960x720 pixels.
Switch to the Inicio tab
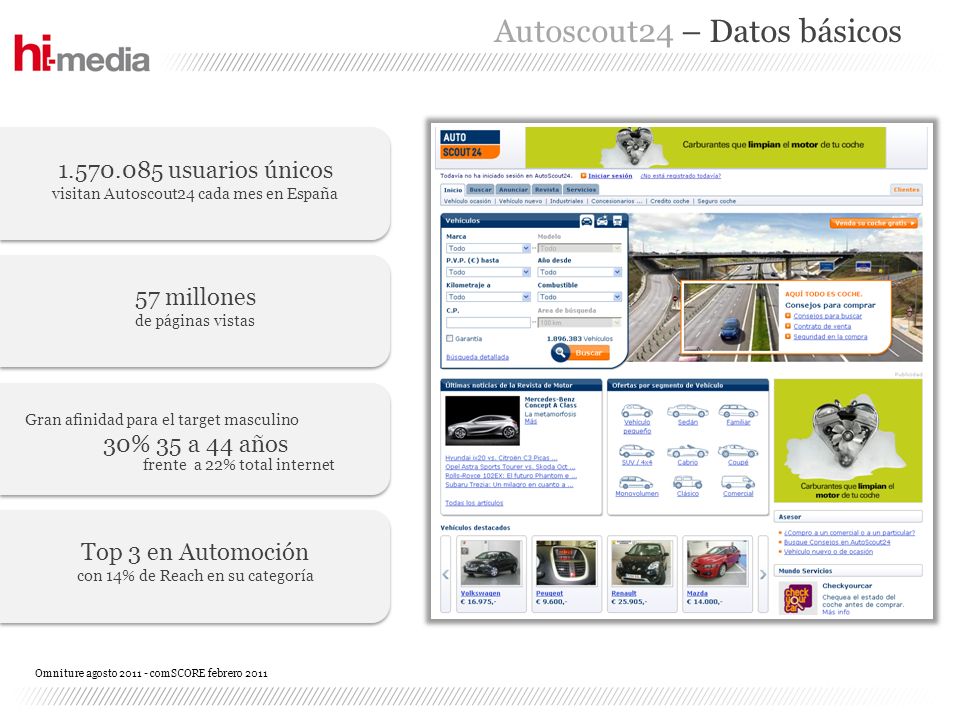pos(453,190)
